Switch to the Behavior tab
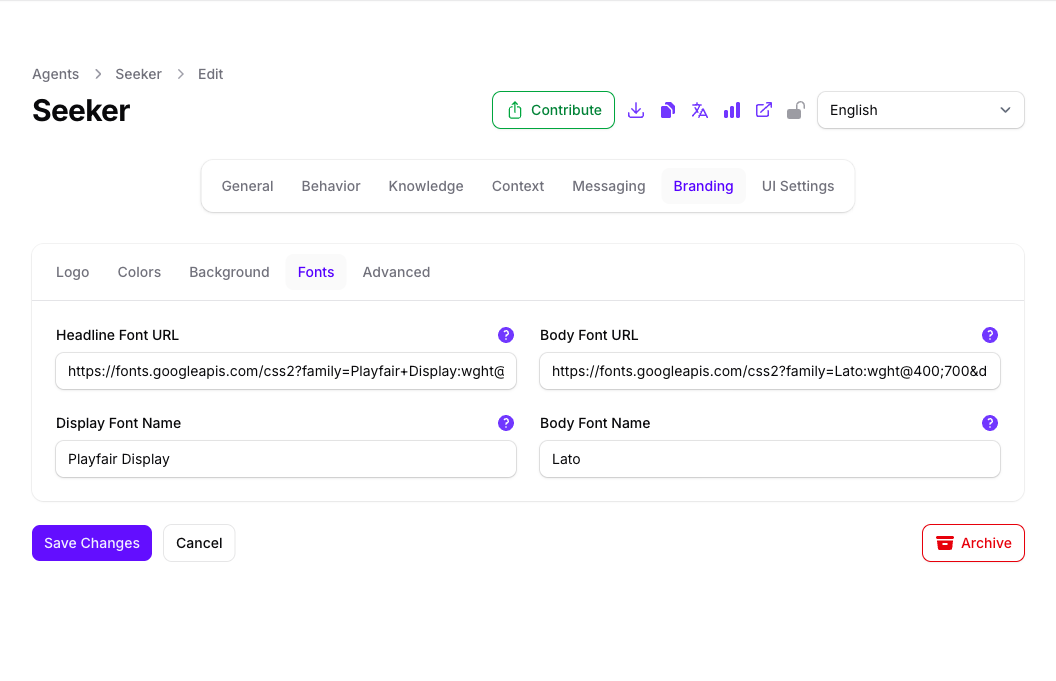 (x=331, y=186)
